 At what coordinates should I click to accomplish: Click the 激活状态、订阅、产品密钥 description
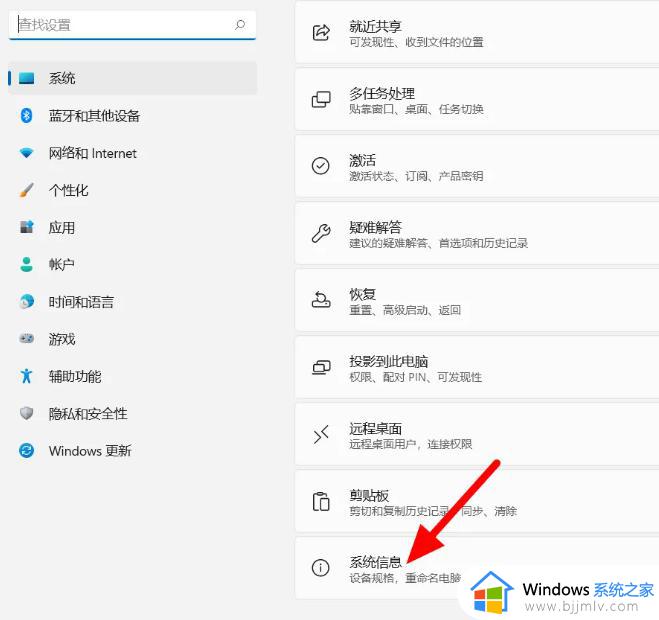point(416,176)
